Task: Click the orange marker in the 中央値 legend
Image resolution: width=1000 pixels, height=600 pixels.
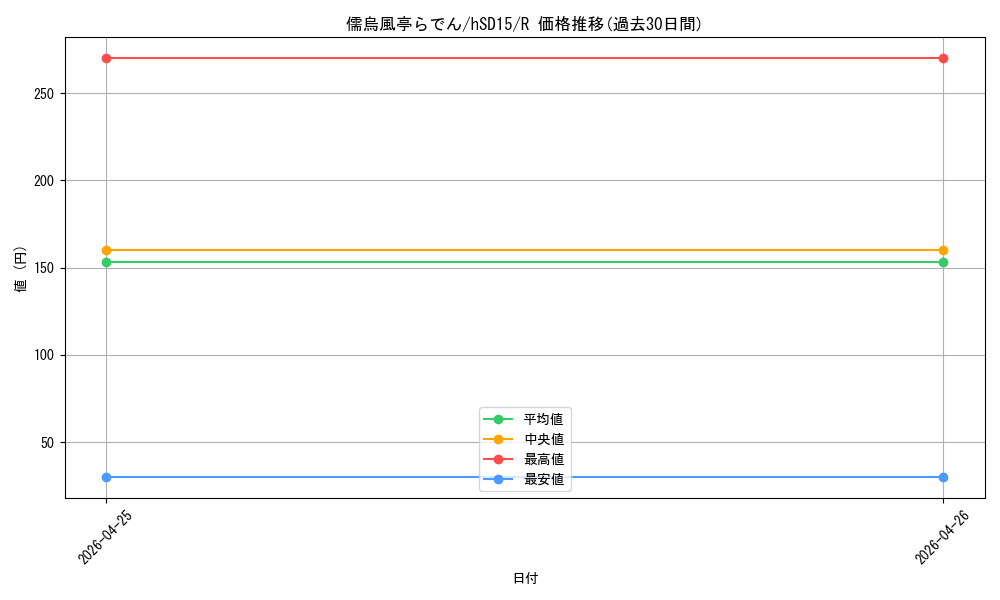Action: (x=498, y=439)
